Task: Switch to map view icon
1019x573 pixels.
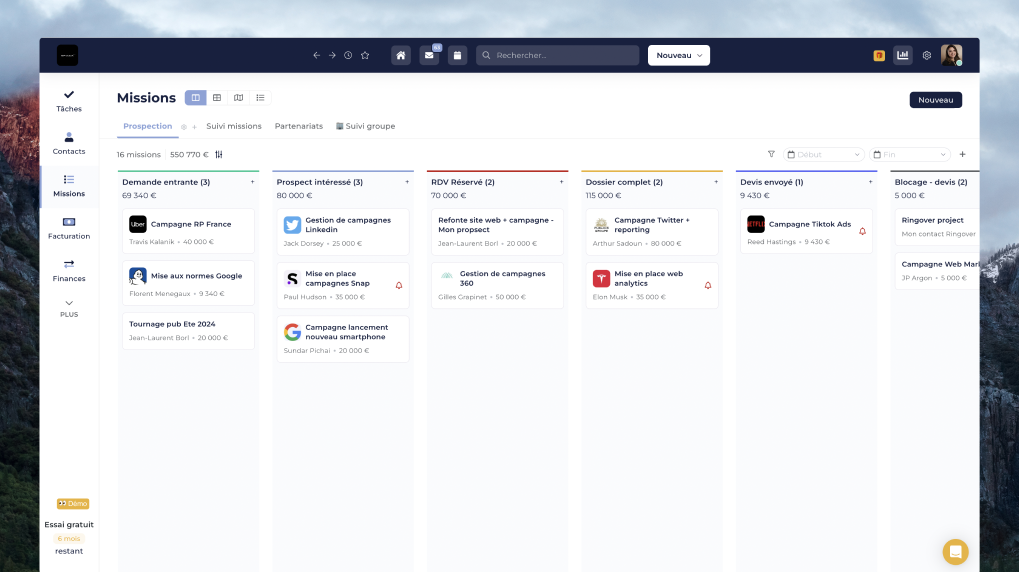Action: point(239,97)
